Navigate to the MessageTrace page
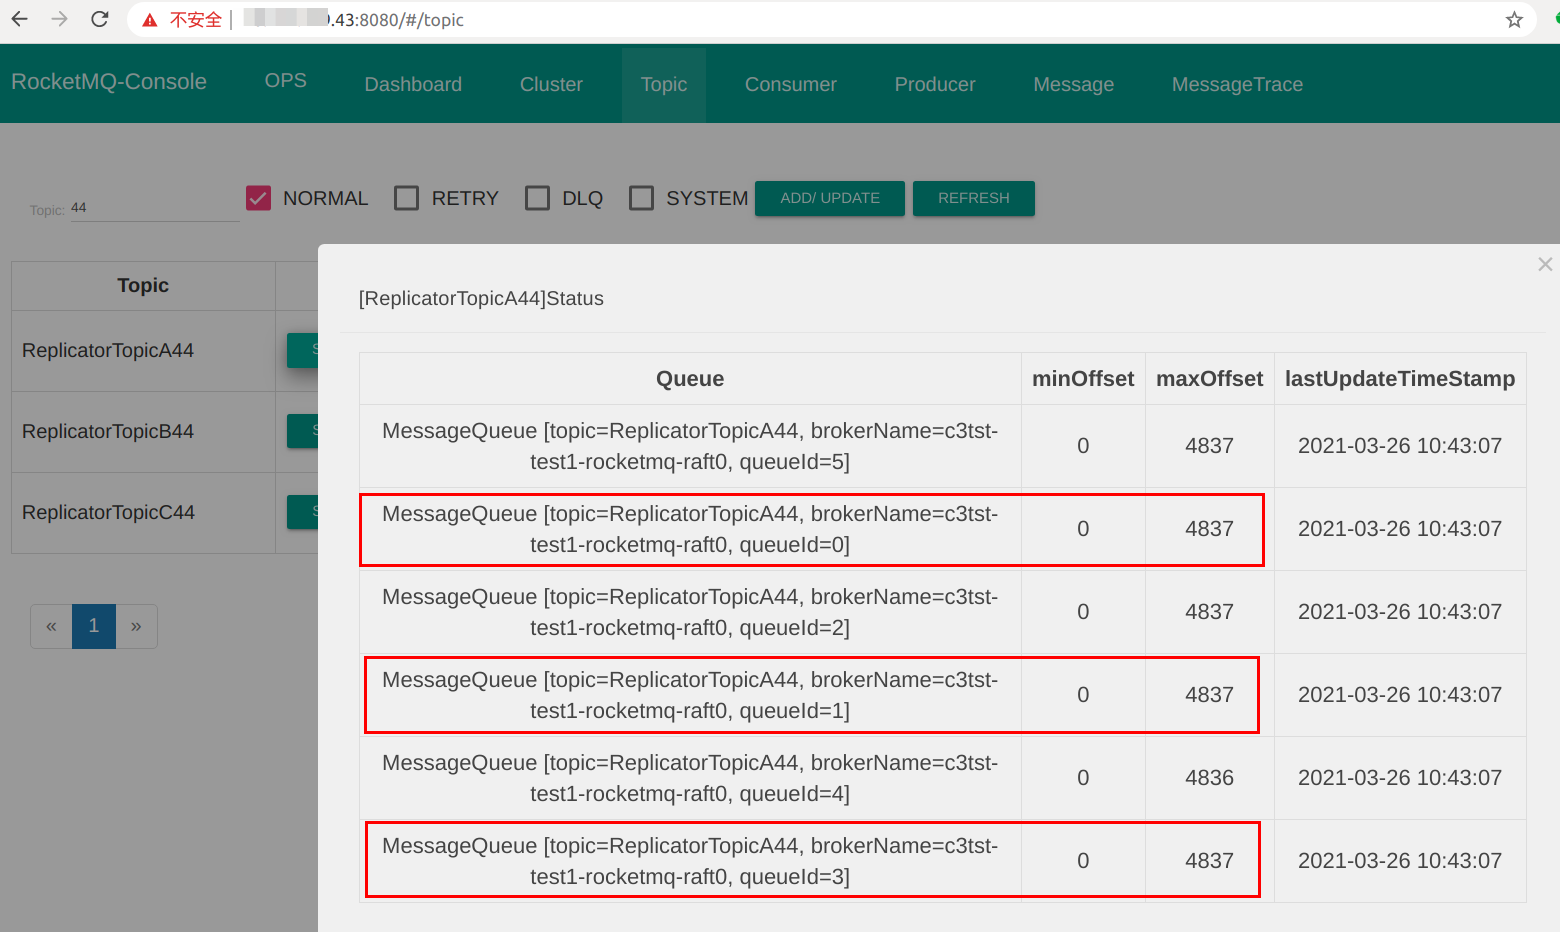 point(1237,84)
